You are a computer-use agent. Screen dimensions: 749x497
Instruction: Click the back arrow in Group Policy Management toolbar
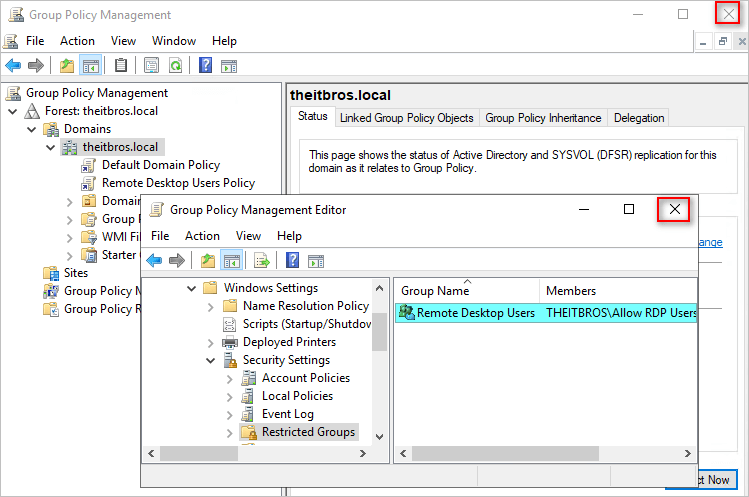click(13, 66)
